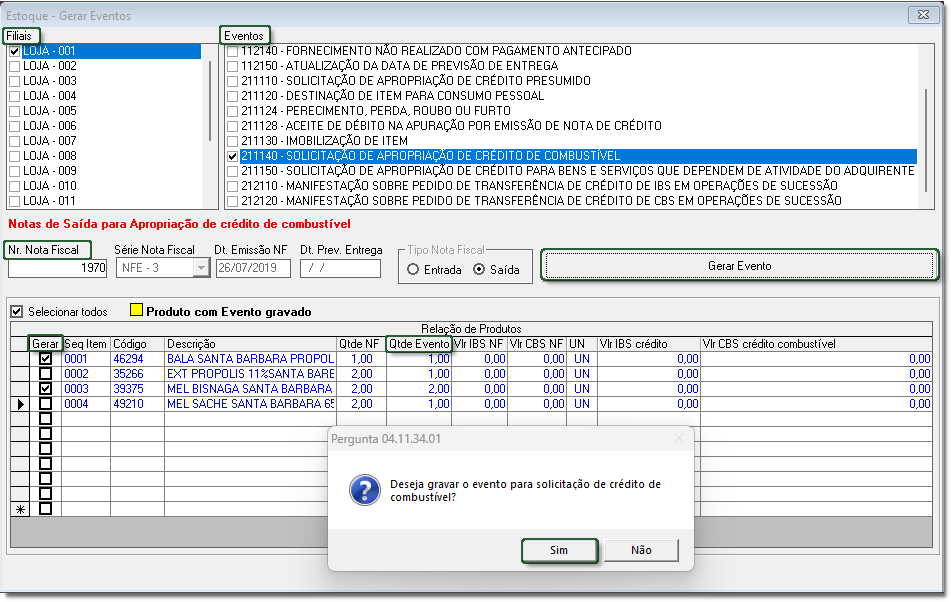Click the Nr. Nota Fiscal input field
Viewport: 951px width, 602px height.
(58, 268)
